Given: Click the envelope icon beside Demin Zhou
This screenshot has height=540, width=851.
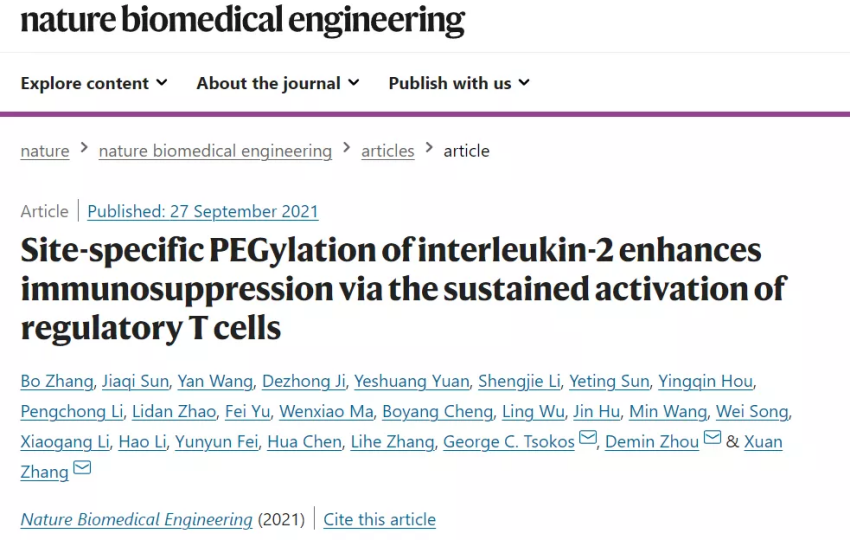Looking at the screenshot, I should tap(712, 437).
